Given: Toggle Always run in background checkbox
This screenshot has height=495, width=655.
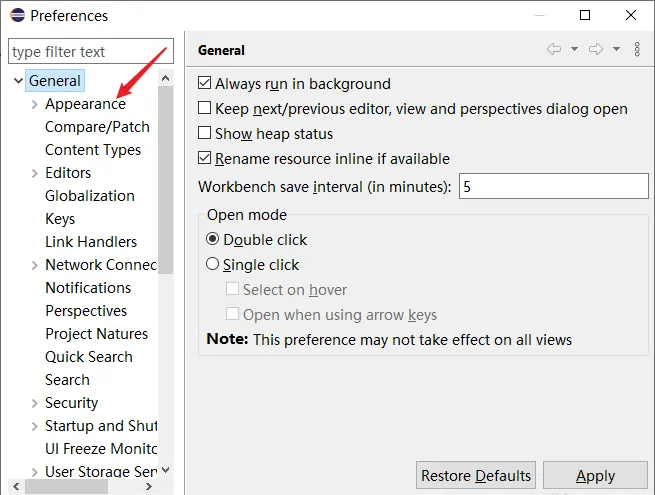Looking at the screenshot, I should (205, 84).
